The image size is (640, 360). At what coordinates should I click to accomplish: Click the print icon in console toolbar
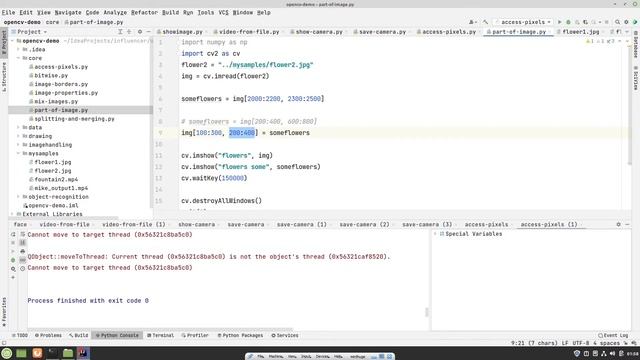point(22,251)
